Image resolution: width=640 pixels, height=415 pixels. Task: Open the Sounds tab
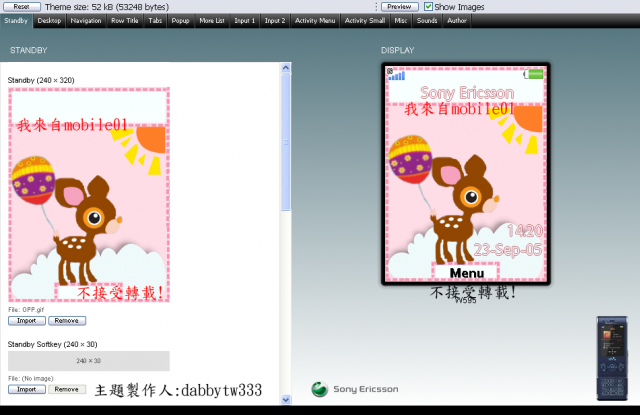pyautogui.click(x=427, y=21)
